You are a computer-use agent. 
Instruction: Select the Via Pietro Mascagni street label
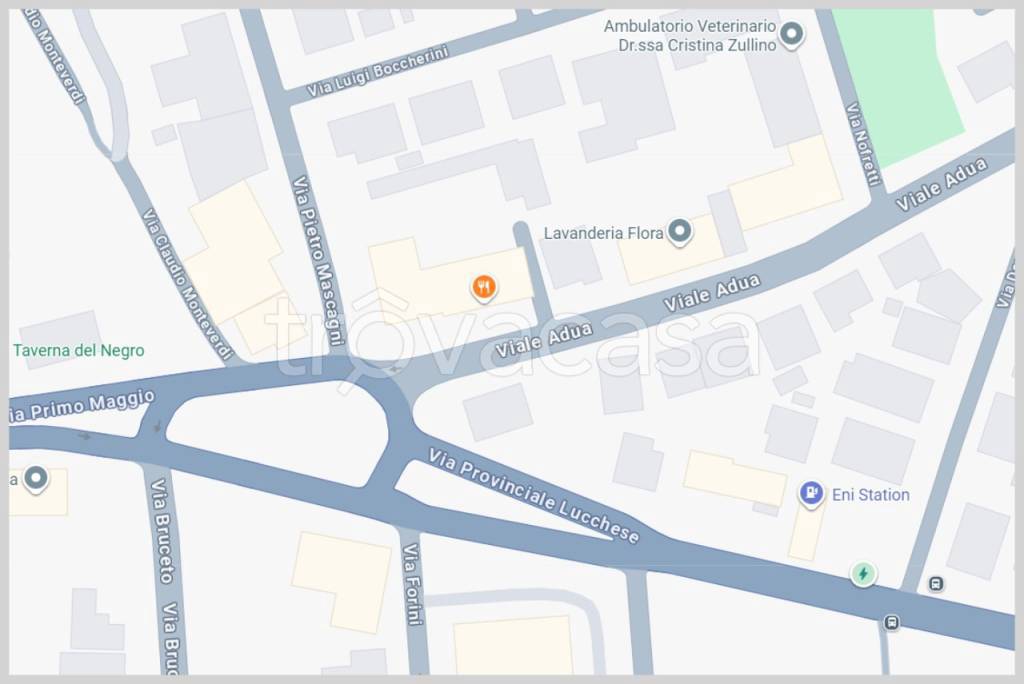[x=318, y=260]
